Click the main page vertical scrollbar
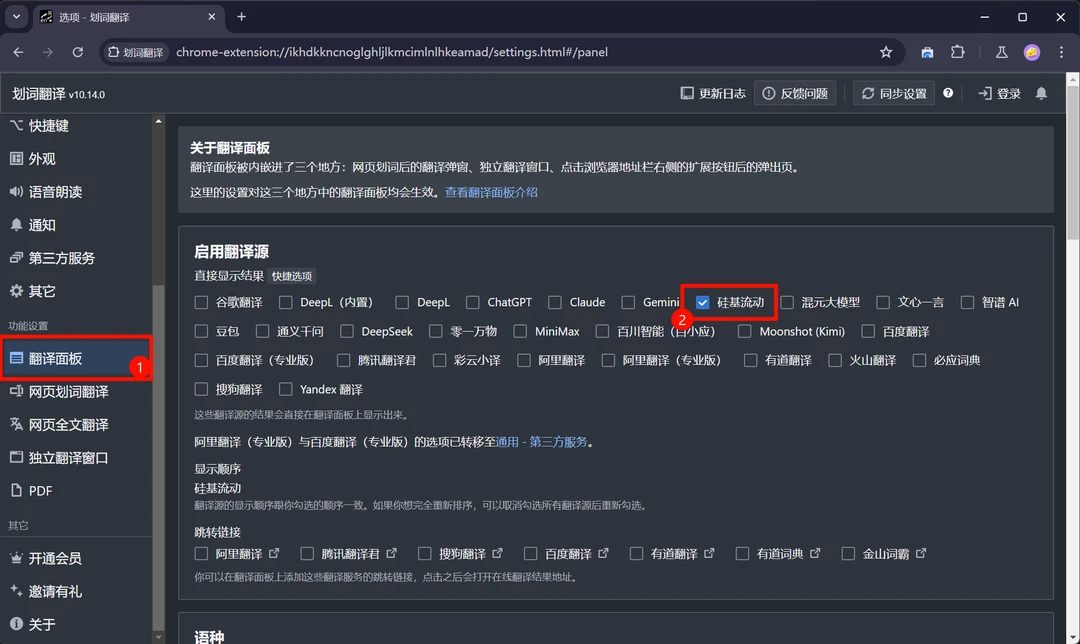The width and height of the screenshot is (1080, 644). tap(1073, 163)
